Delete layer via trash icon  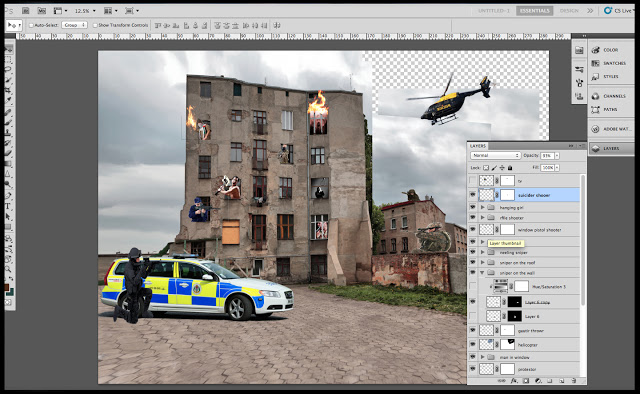click(x=574, y=381)
